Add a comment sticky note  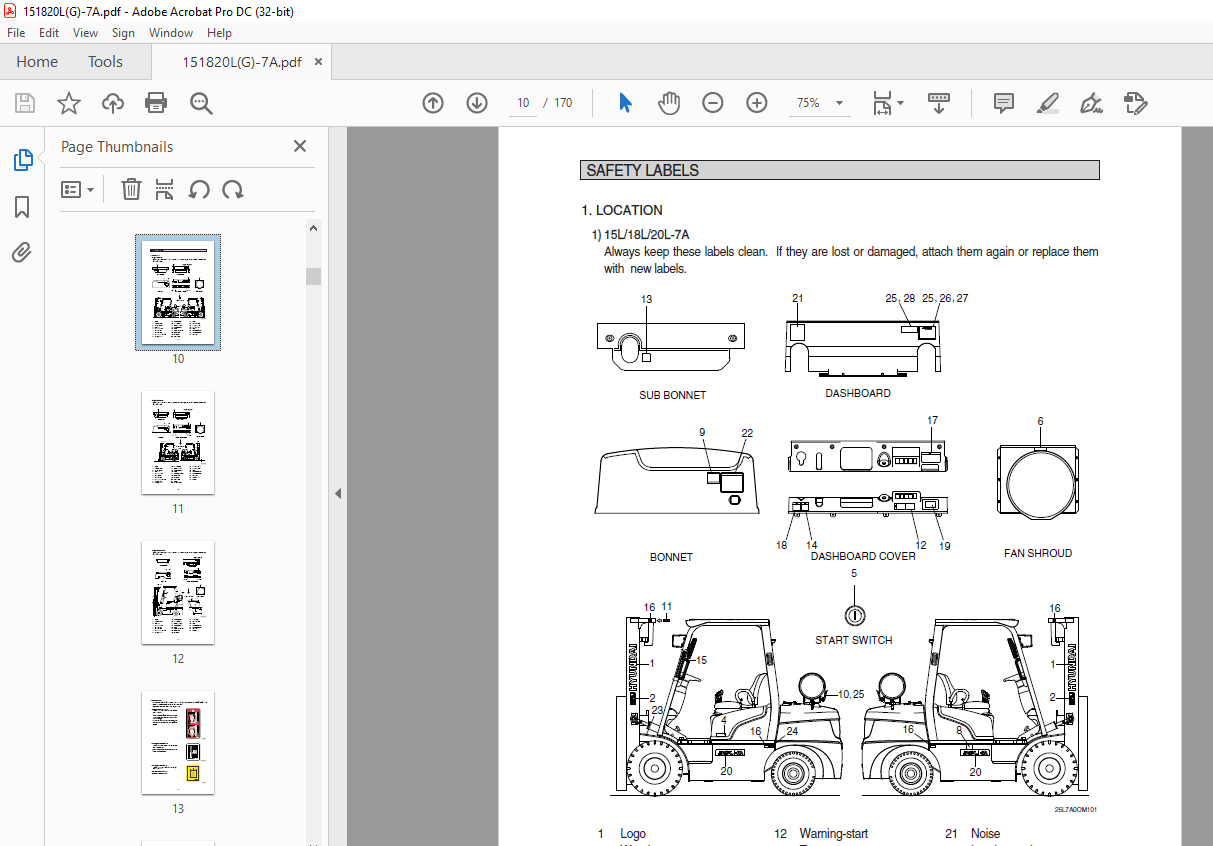tap(1003, 103)
